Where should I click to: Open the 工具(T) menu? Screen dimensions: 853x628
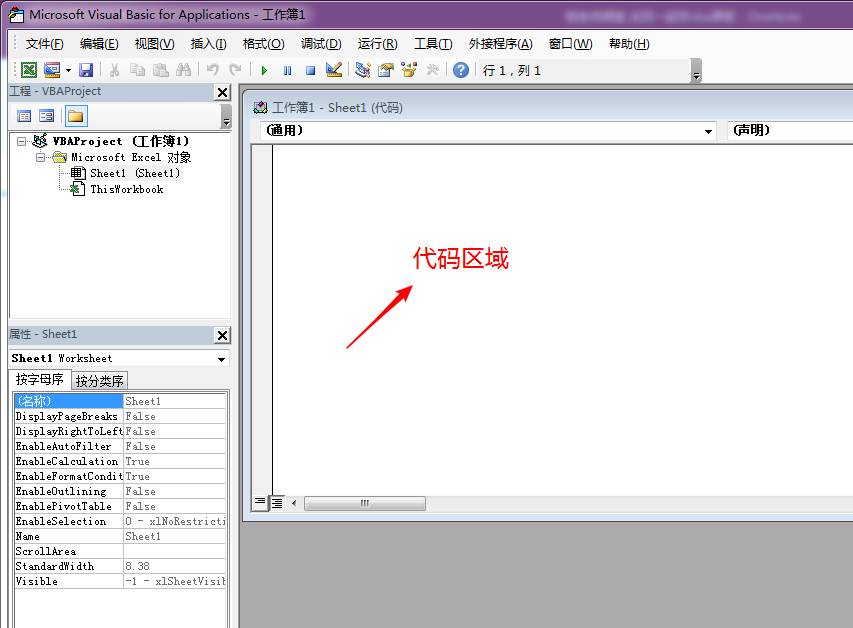(433, 44)
